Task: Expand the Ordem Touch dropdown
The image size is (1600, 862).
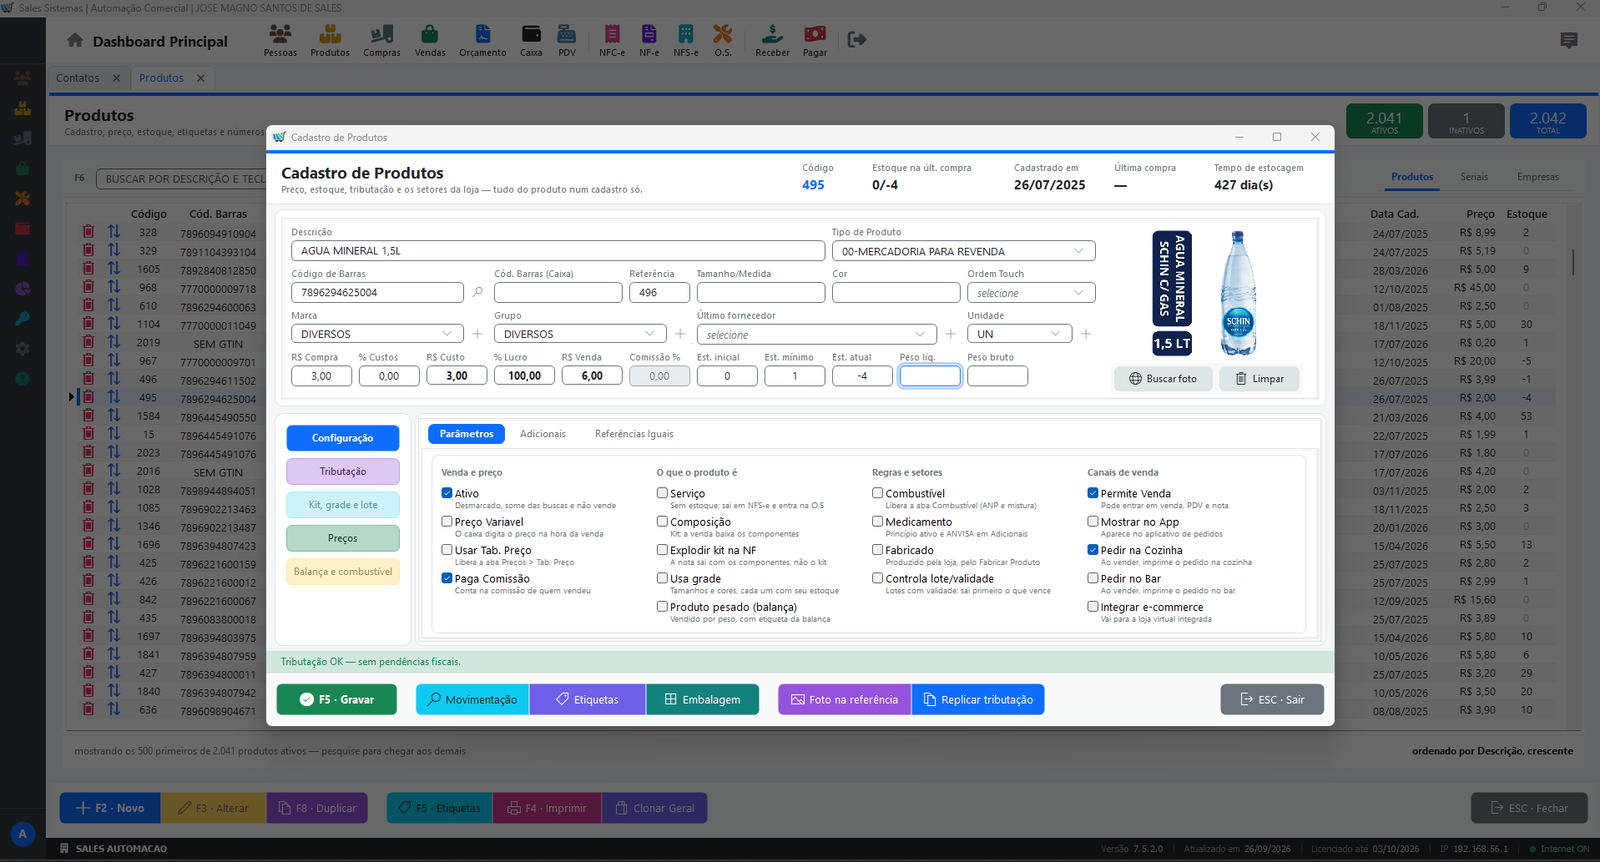Action: click(1031, 293)
